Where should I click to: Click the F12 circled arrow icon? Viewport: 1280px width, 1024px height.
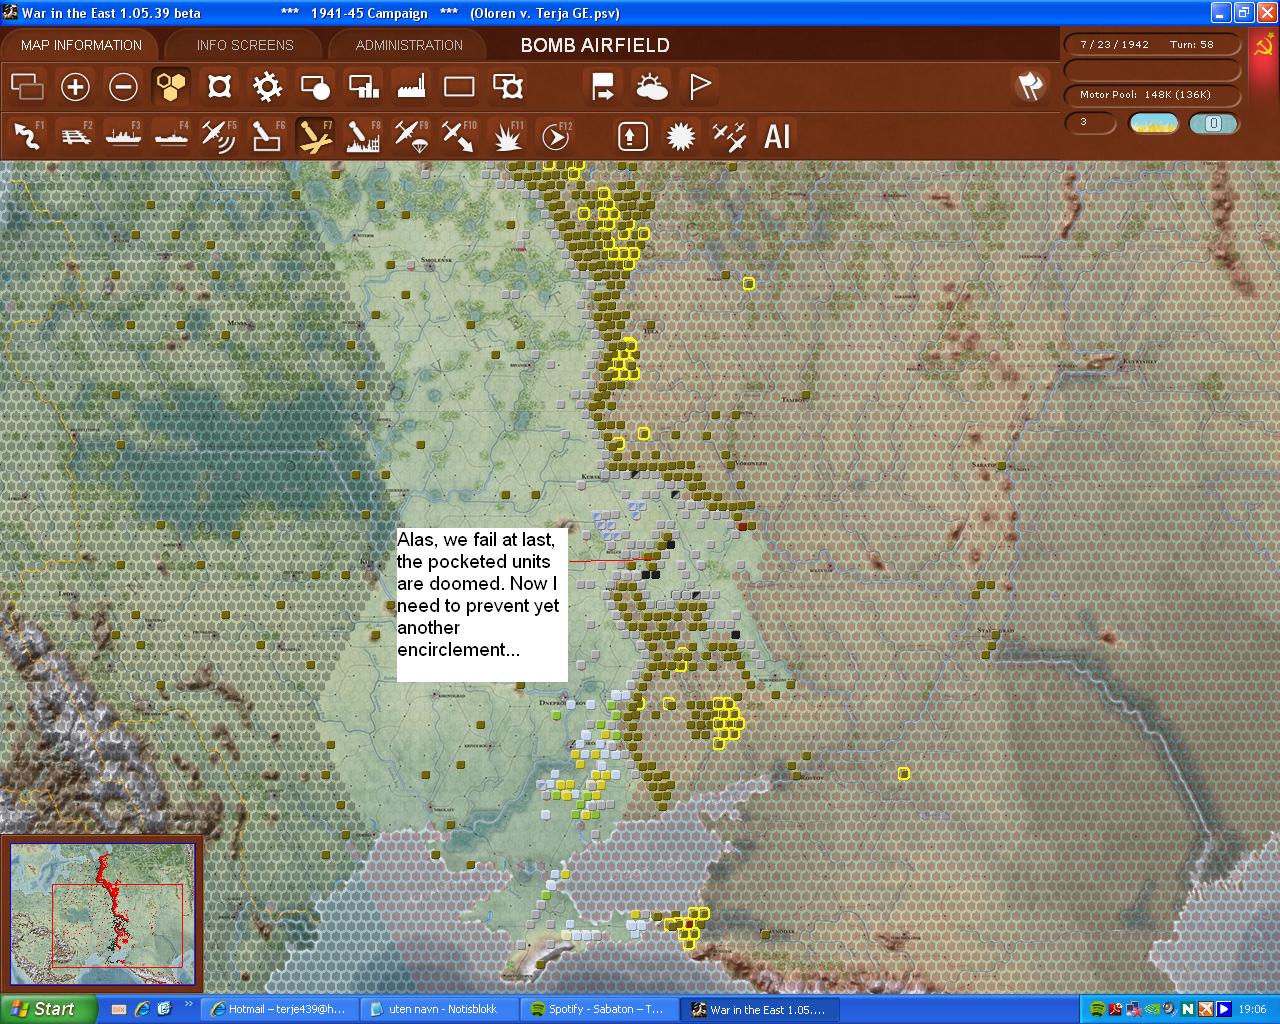point(555,135)
